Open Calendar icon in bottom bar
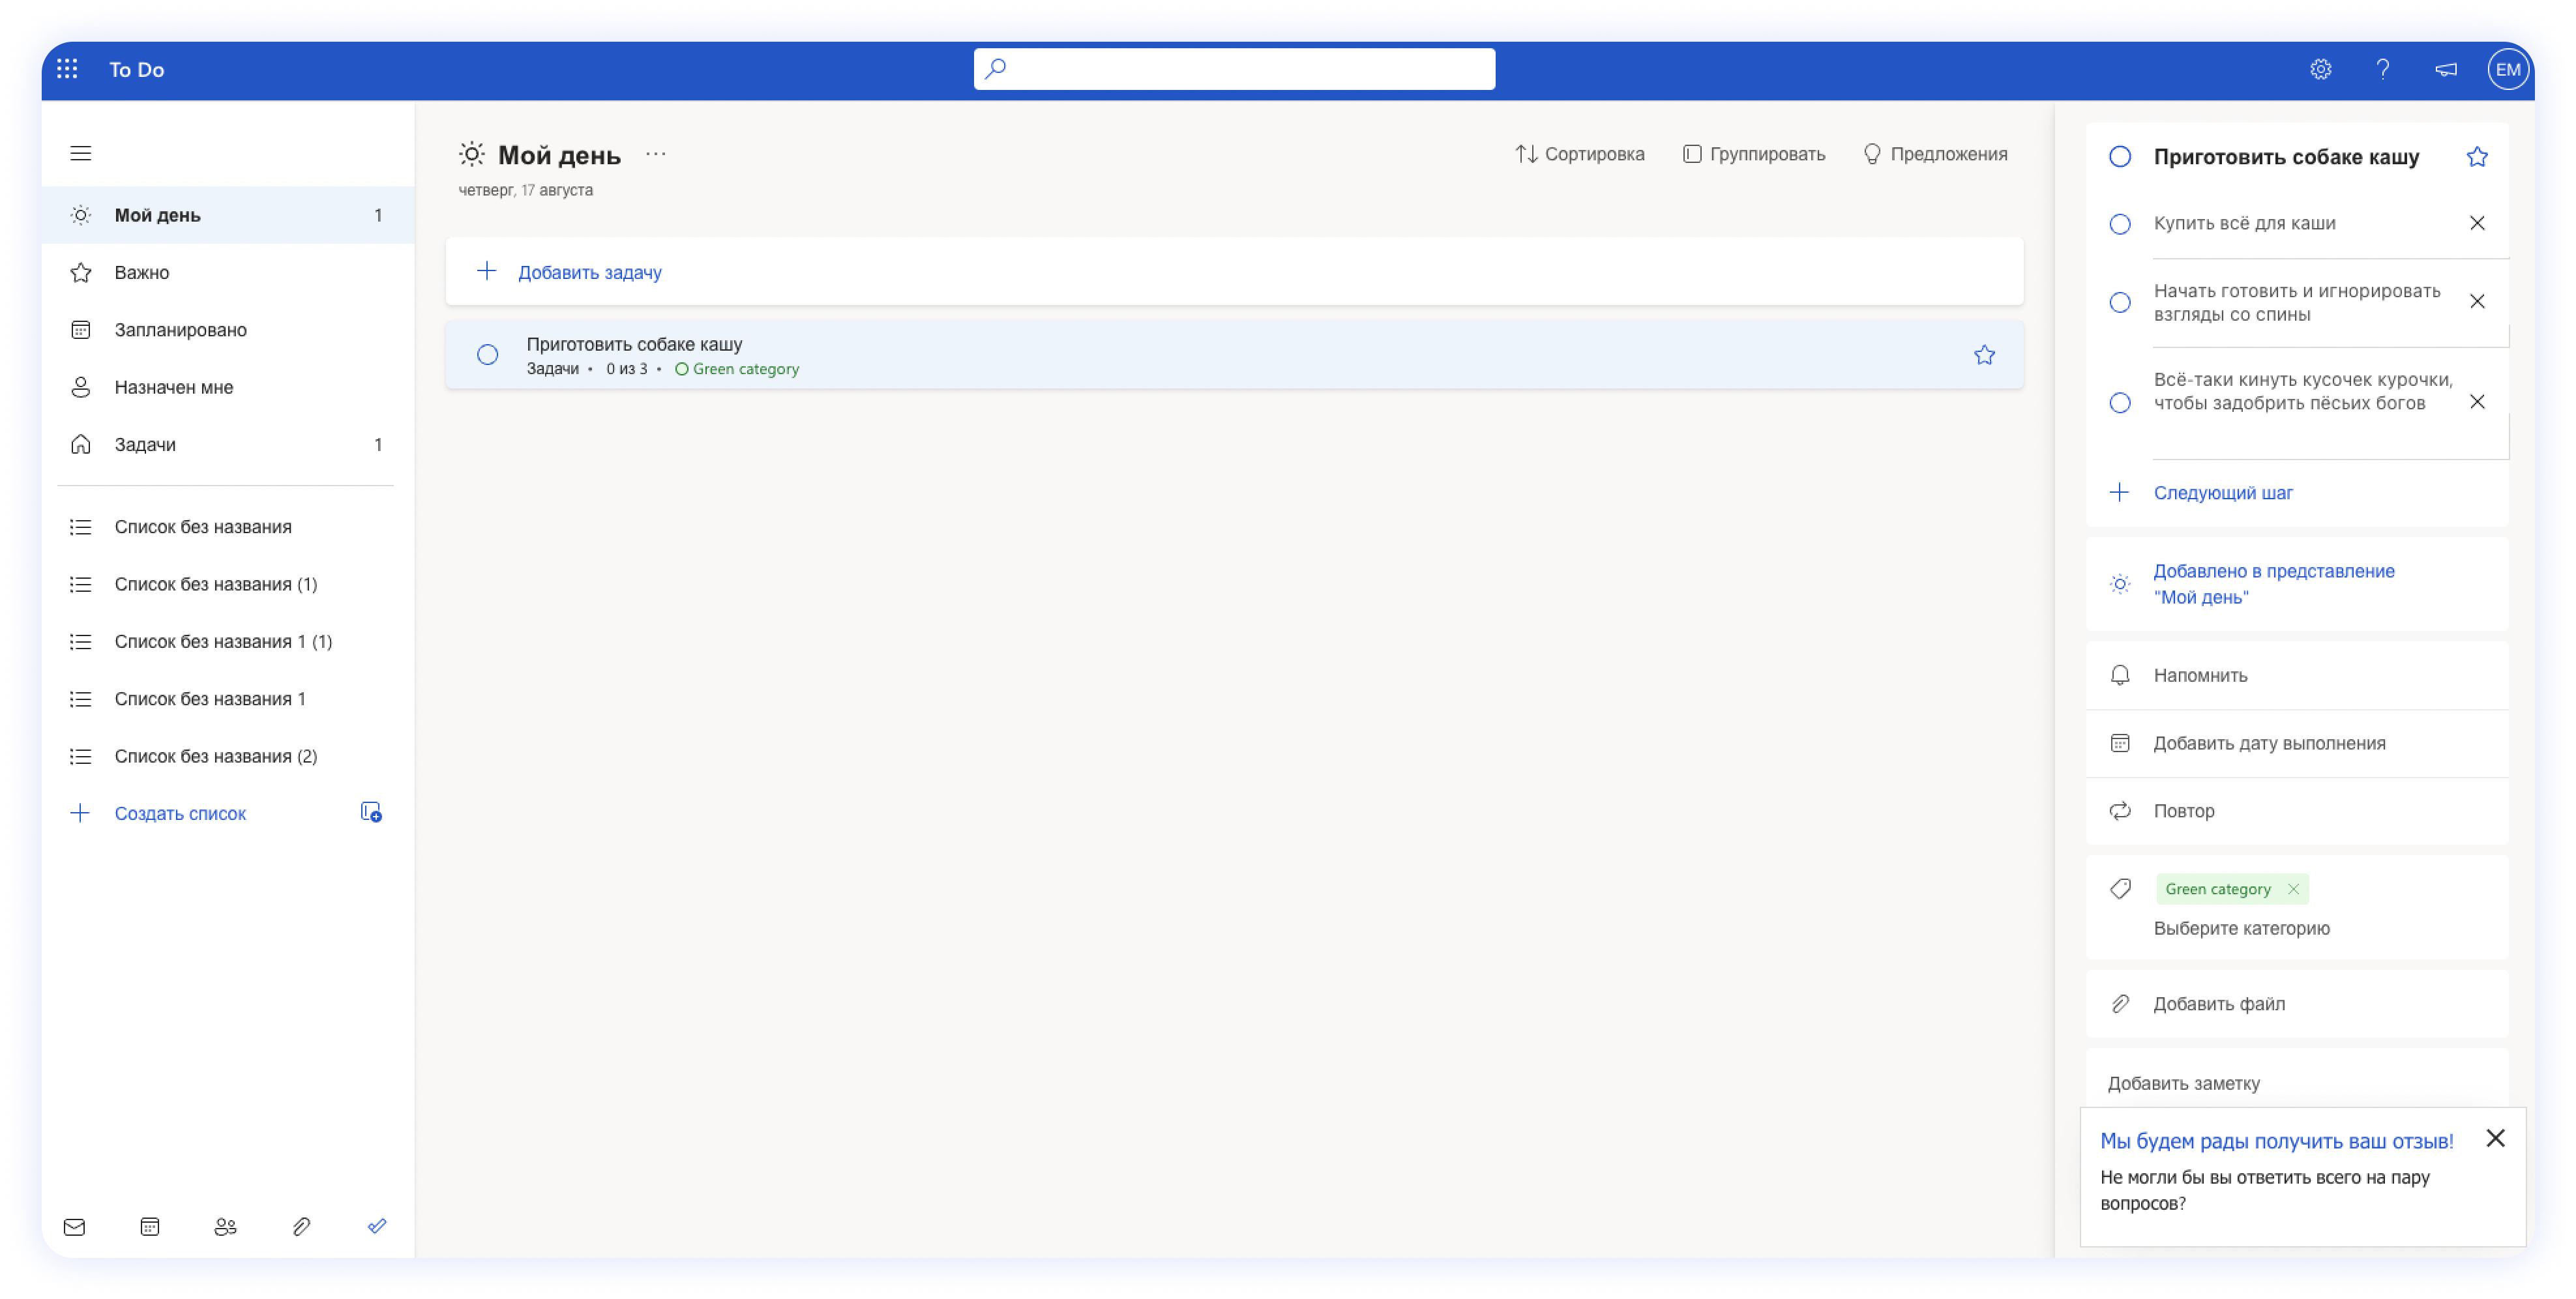 pos(150,1226)
